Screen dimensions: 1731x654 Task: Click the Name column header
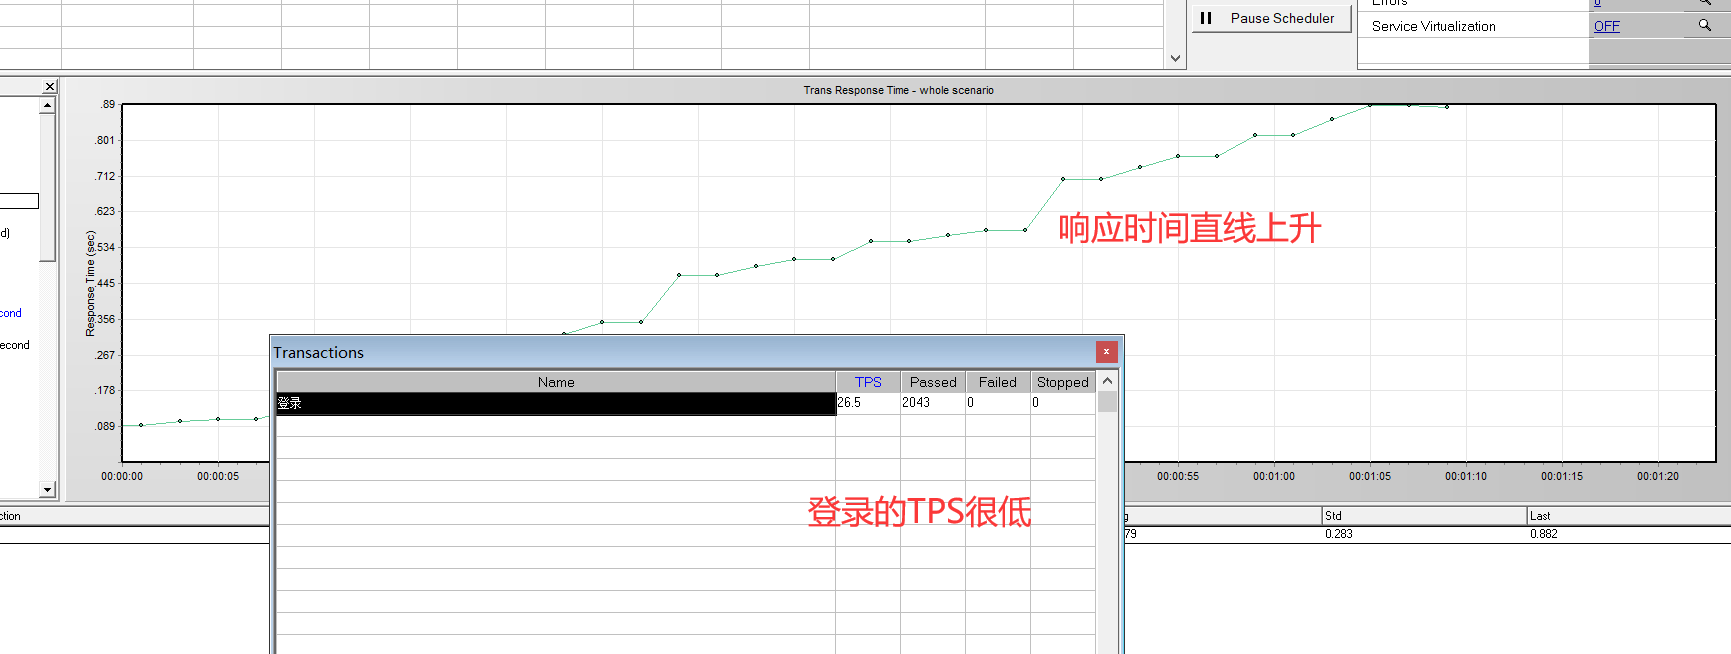click(555, 382)
